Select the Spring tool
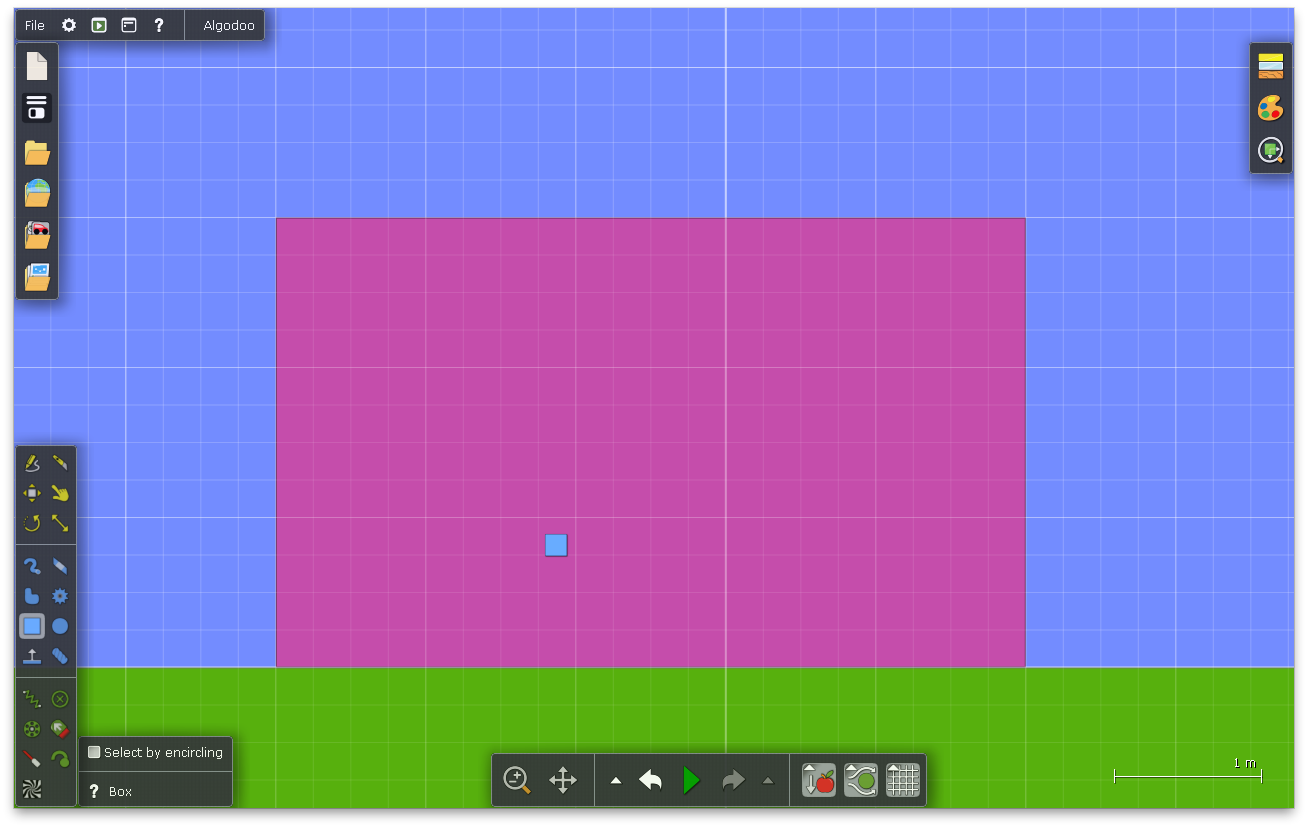 [32, 699]
